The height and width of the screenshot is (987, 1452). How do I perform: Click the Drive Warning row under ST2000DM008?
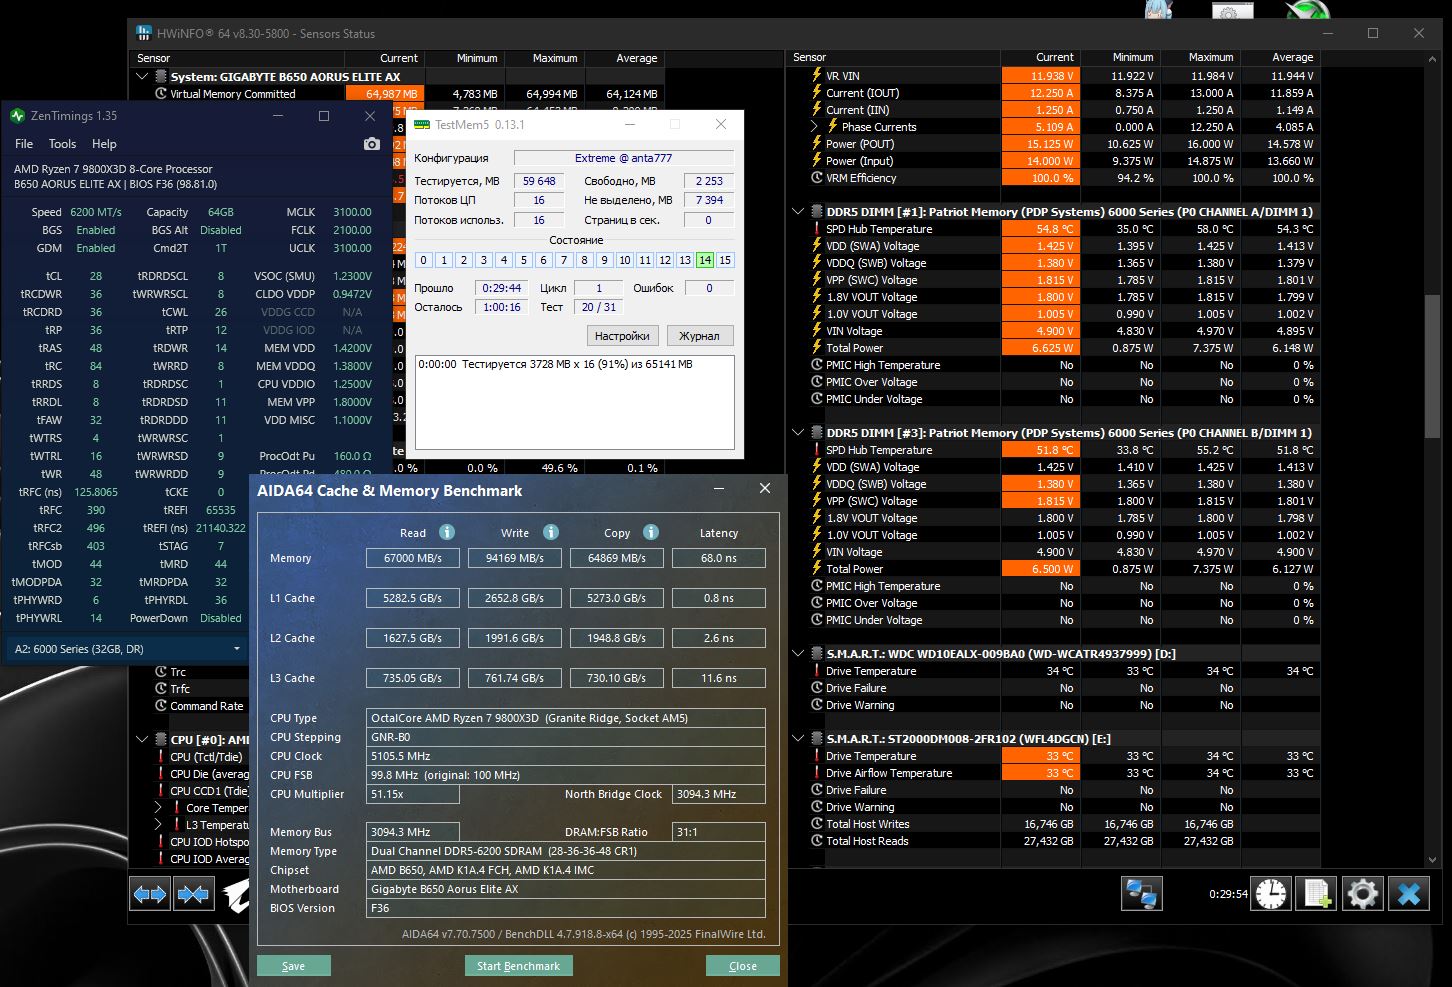click(x=1060, y=807)
